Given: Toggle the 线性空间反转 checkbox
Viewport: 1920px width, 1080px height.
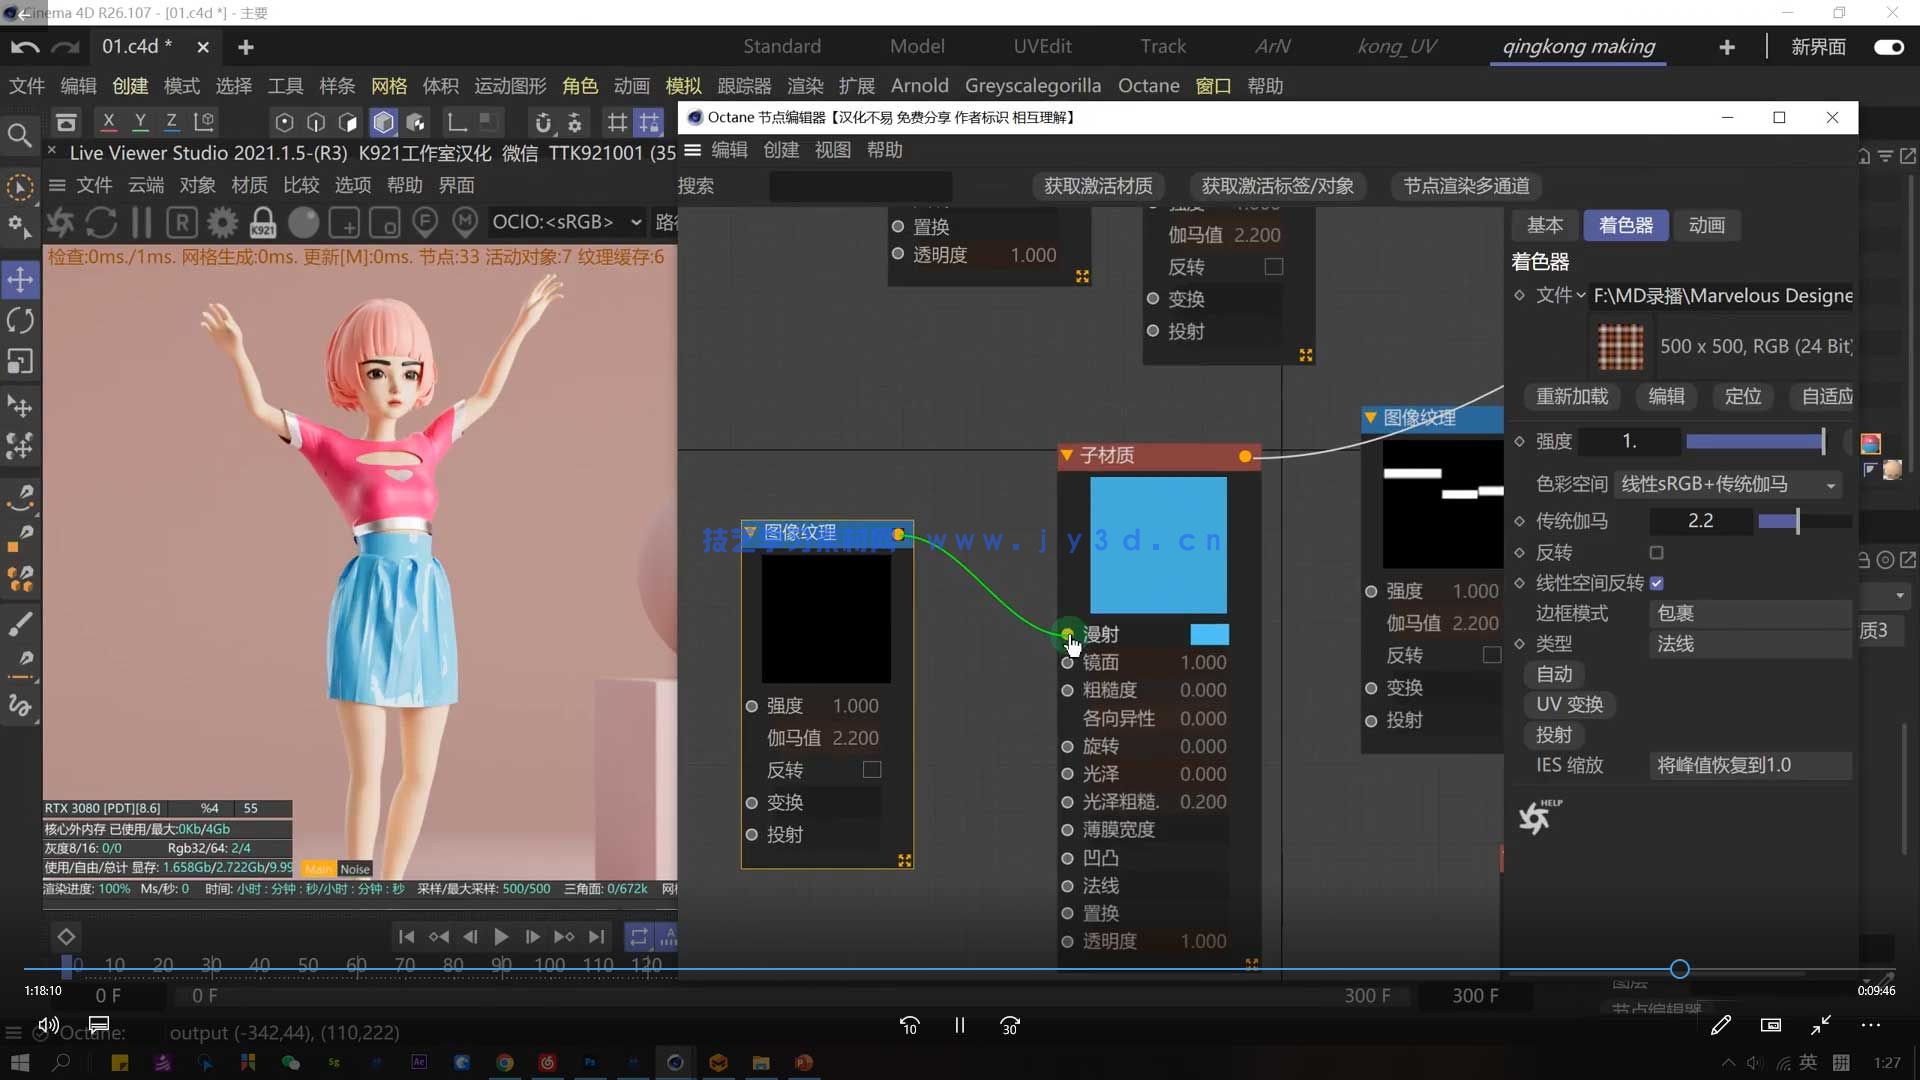Looking at the screenshot, I should tap(1657, 583).
